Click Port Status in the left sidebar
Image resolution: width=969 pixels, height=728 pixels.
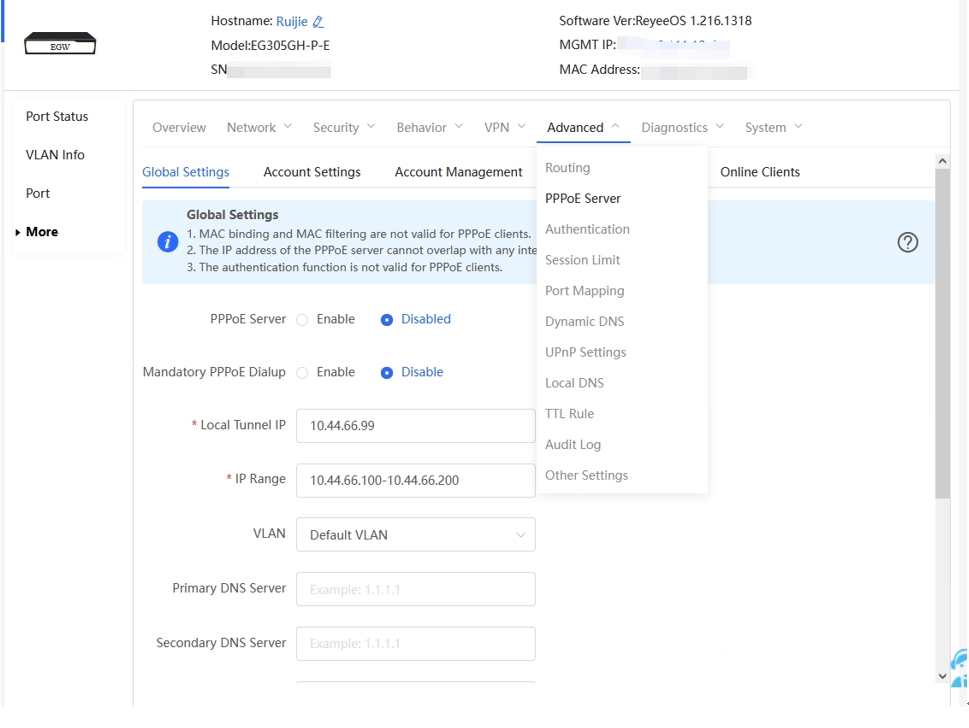57,117
